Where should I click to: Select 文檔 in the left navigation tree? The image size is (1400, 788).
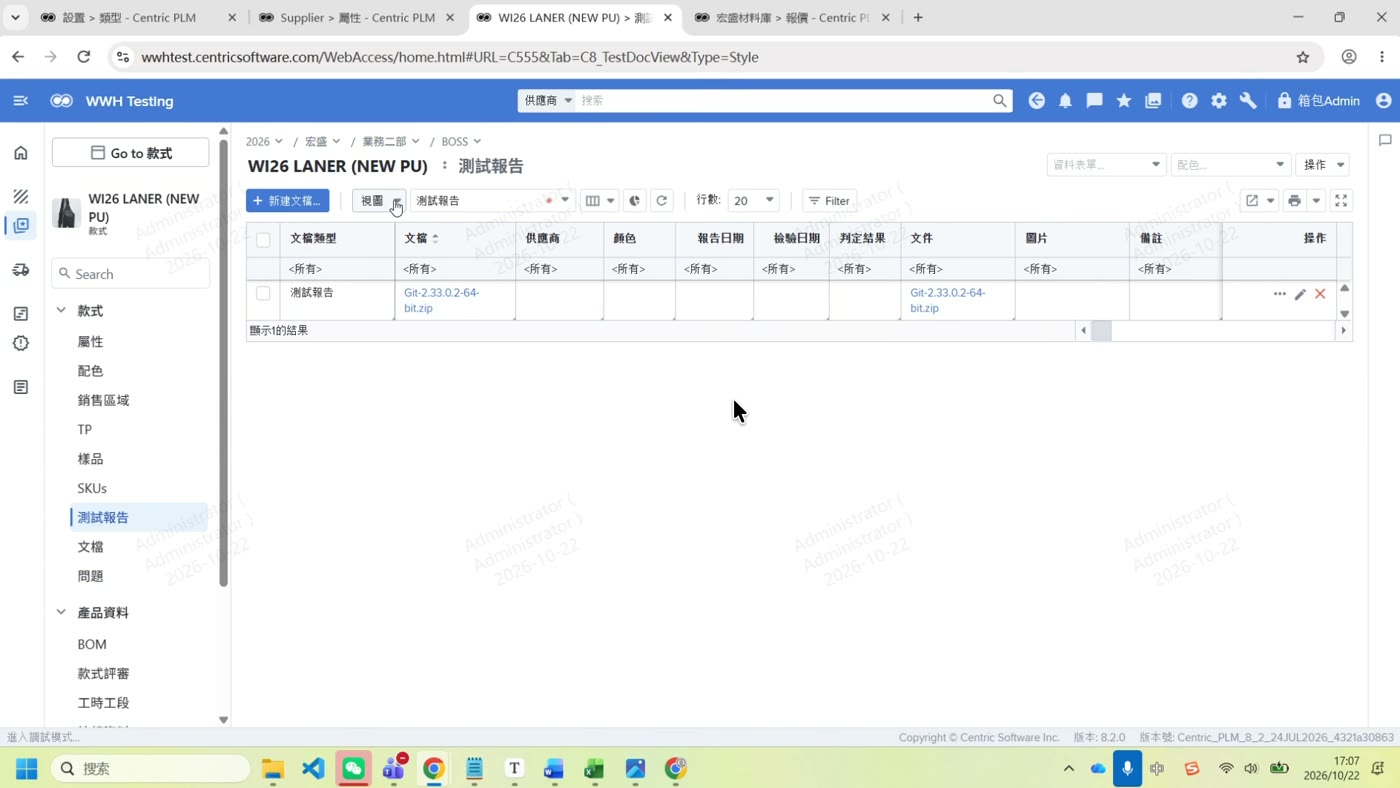[91, 547]
